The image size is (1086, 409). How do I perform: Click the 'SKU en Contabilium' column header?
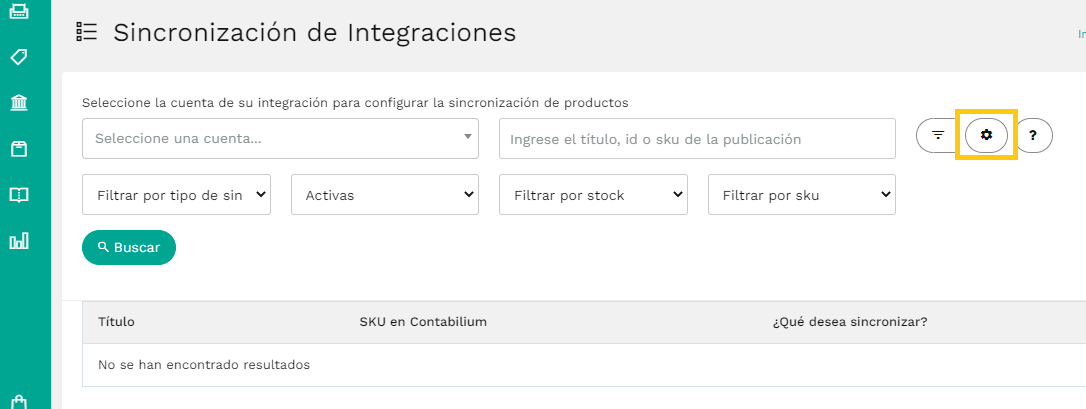[423, 322]
